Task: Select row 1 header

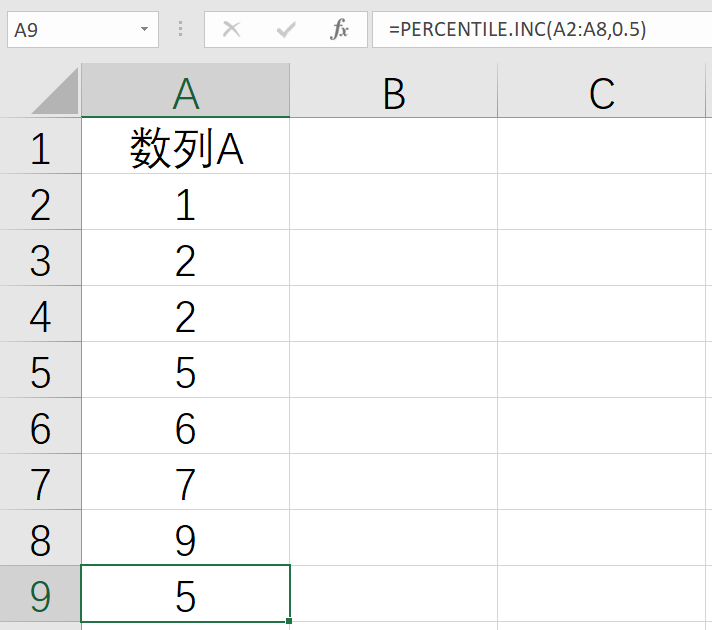Action: (40, 149)
